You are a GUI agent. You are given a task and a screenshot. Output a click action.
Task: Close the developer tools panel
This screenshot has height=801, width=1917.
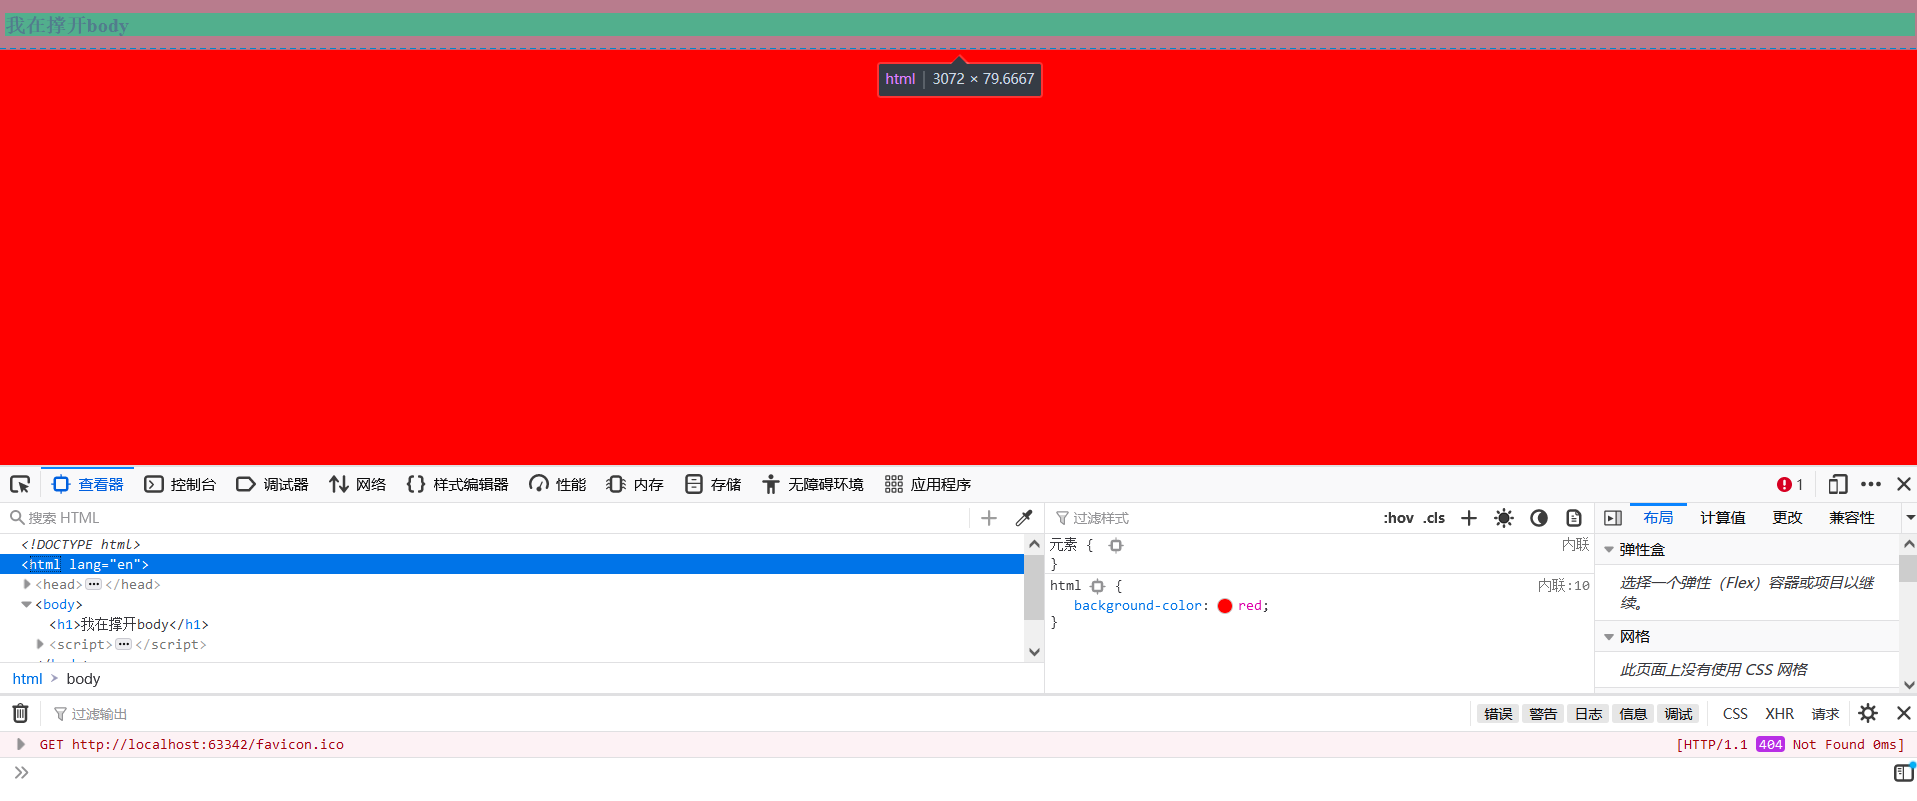pyautogui.click(x=1904, y=485)
